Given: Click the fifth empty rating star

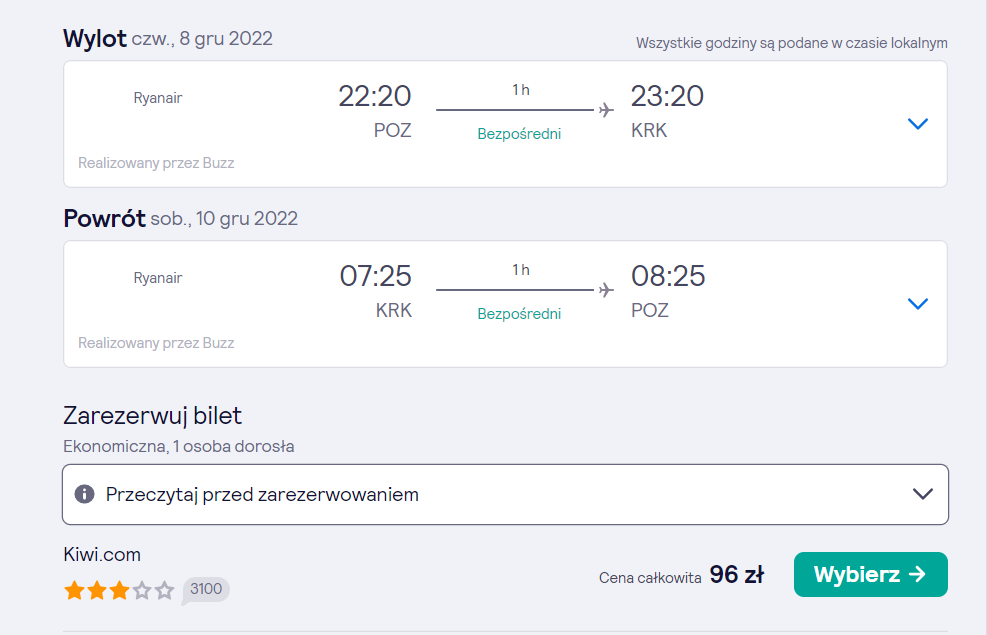Looking at the screenshot, I should tap(165, 590).
